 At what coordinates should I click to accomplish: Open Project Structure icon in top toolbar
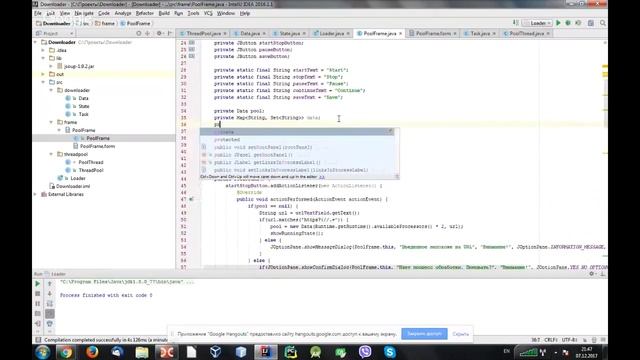[591, 23]
